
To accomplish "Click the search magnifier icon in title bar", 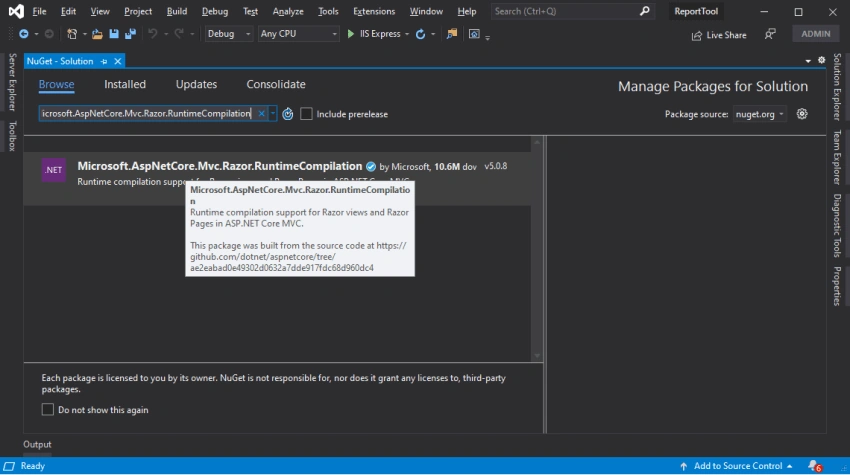I will click(x=644, y=11).
